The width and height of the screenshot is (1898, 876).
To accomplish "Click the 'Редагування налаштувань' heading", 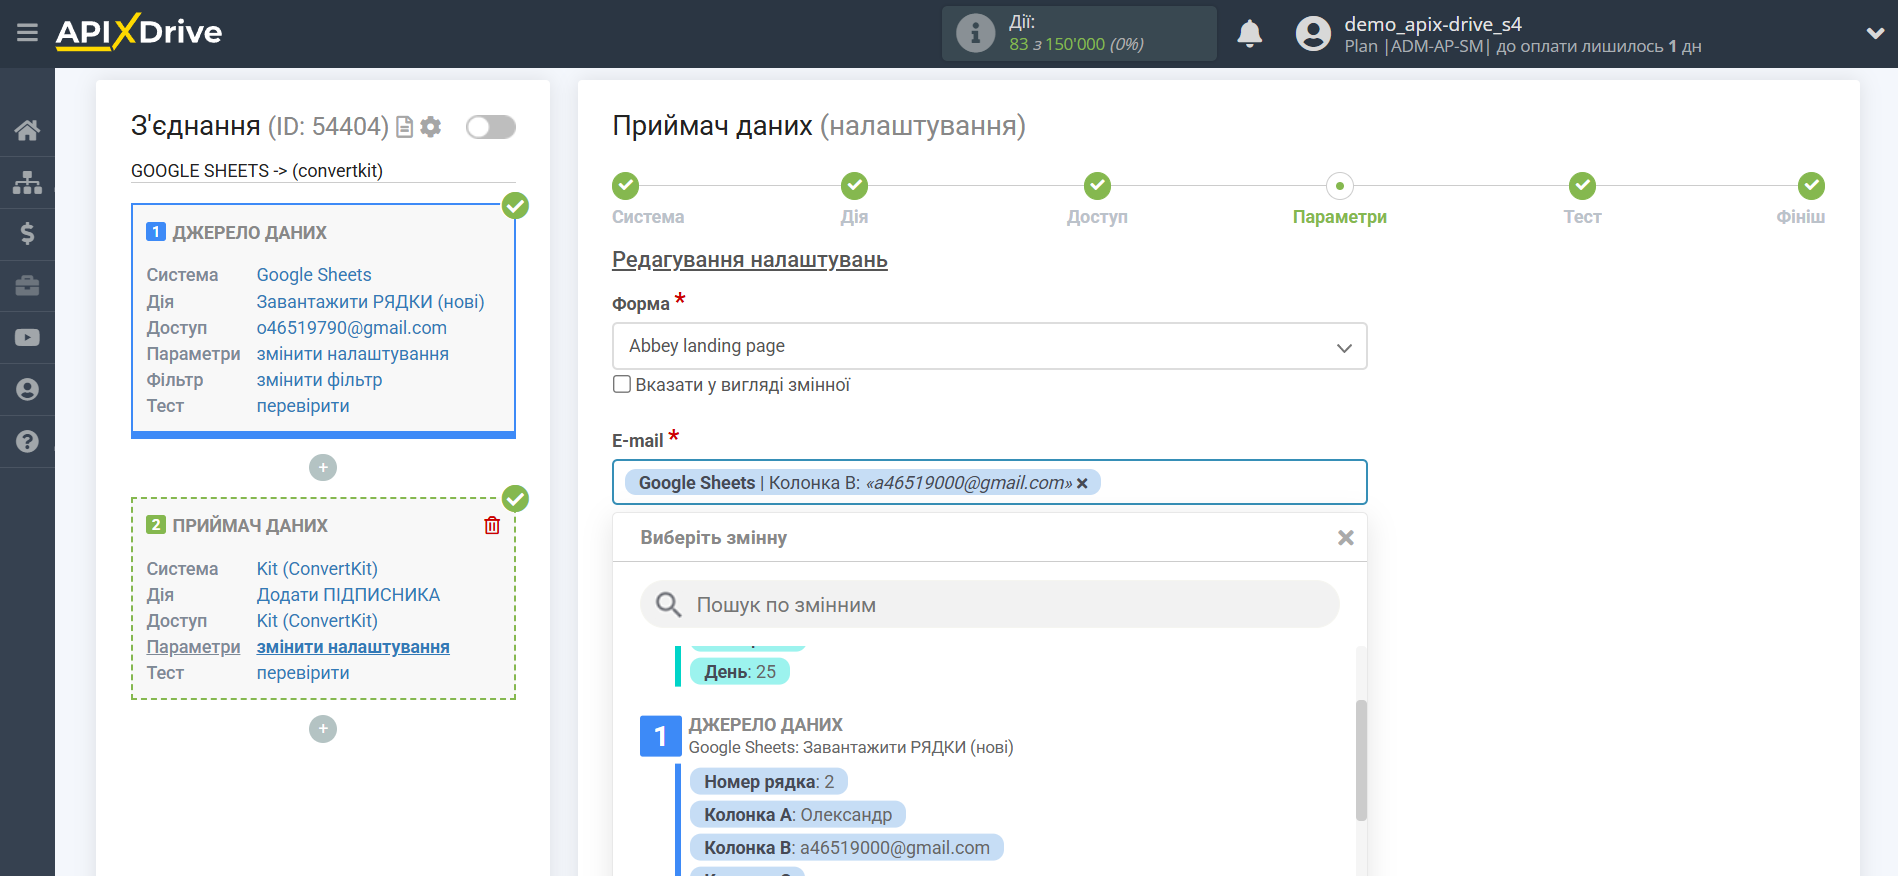I will coord(750,260).
